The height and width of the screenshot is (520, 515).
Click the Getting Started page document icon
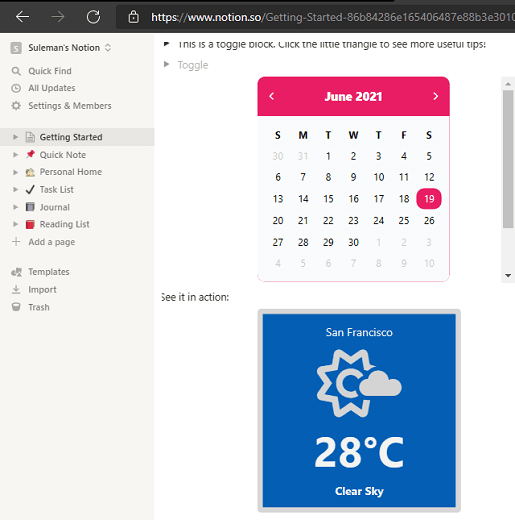pyautogui.click(x=30, y=137)
